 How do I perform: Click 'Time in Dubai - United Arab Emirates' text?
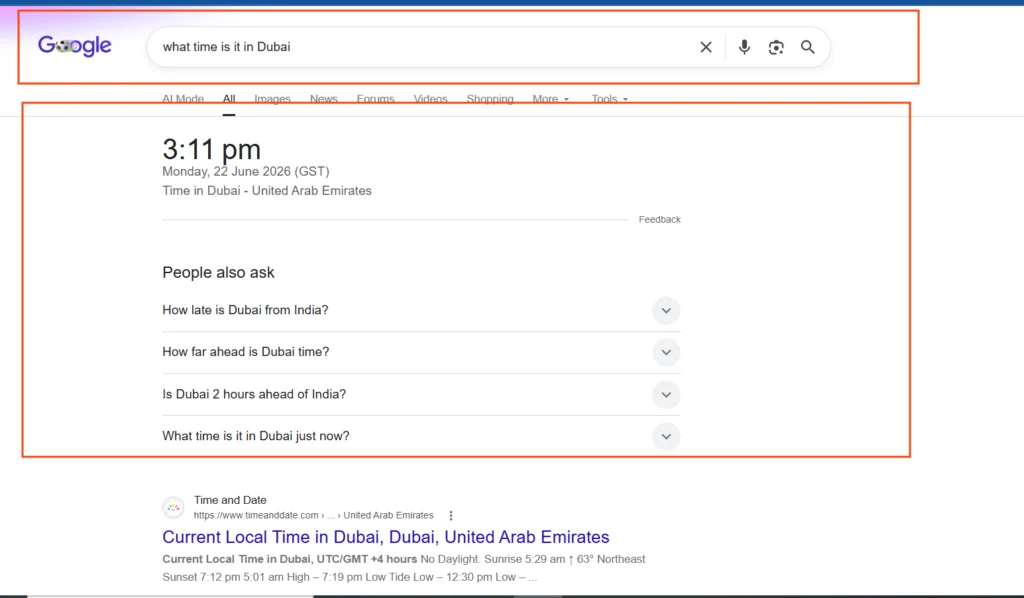point(266,191)
